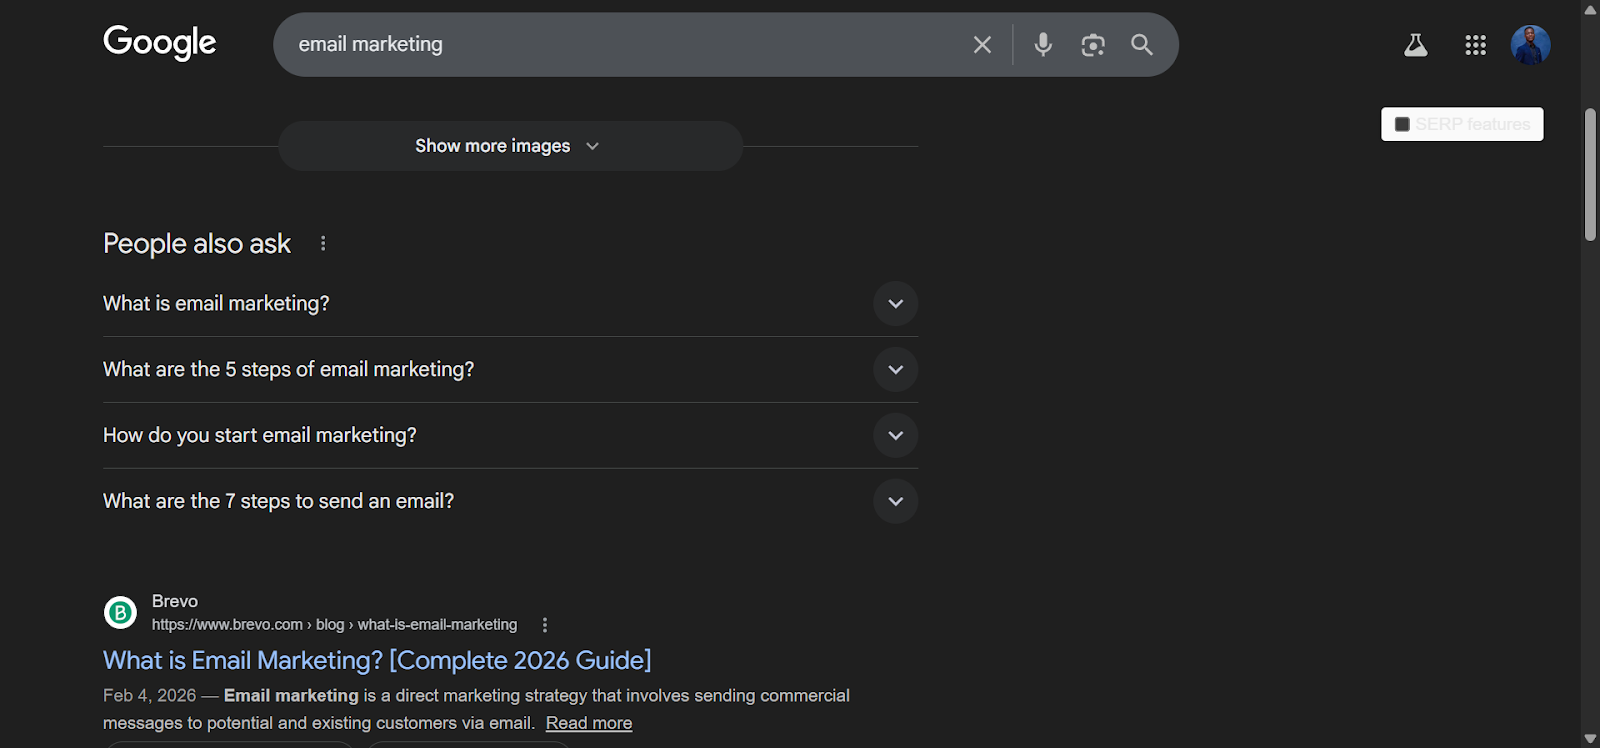Open your Google account profile picture
The width and height of the screenshot is (1600, 748).
point(1529,44)
